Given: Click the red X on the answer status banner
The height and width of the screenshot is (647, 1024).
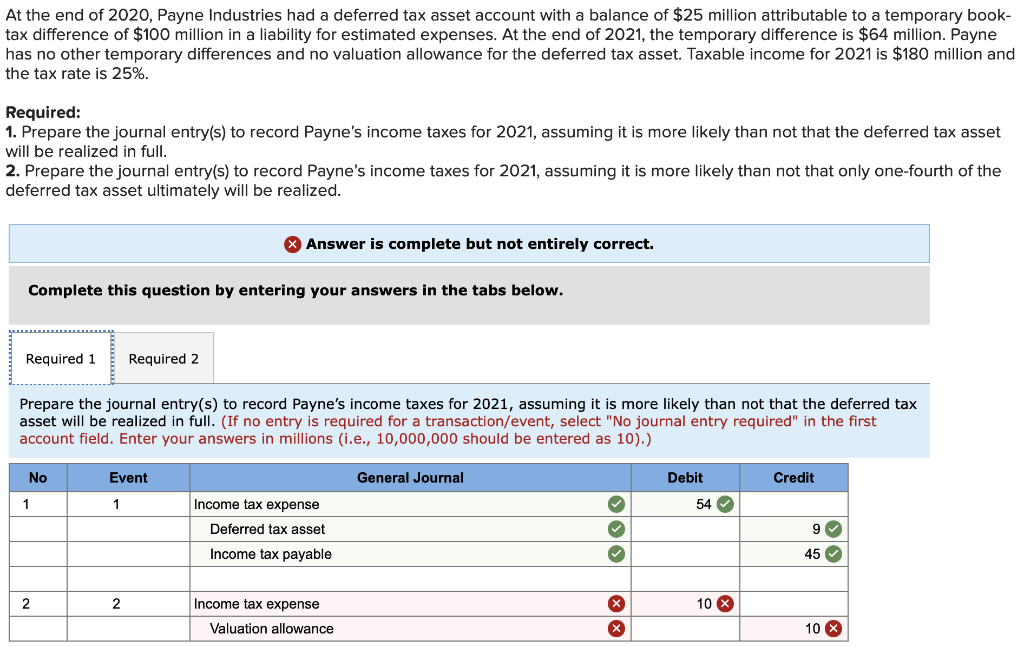Looking at the screenshot, I should [x=291, y=243].
